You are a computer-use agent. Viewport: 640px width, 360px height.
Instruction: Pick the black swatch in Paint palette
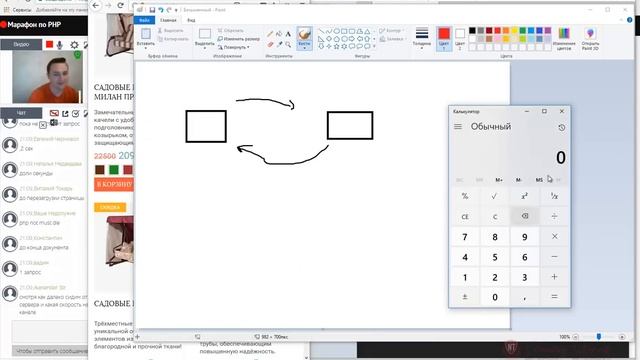pos(472,30)
